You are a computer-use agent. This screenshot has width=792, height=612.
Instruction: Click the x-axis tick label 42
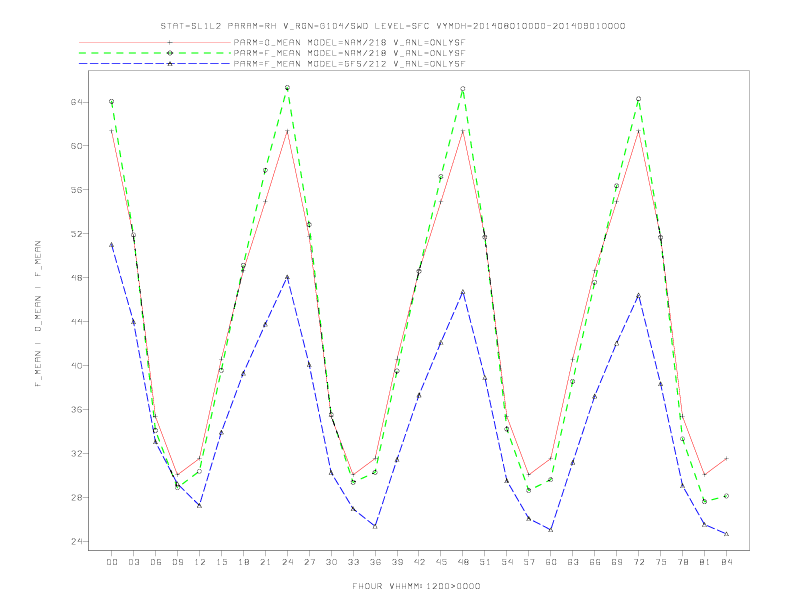(419, 562)
